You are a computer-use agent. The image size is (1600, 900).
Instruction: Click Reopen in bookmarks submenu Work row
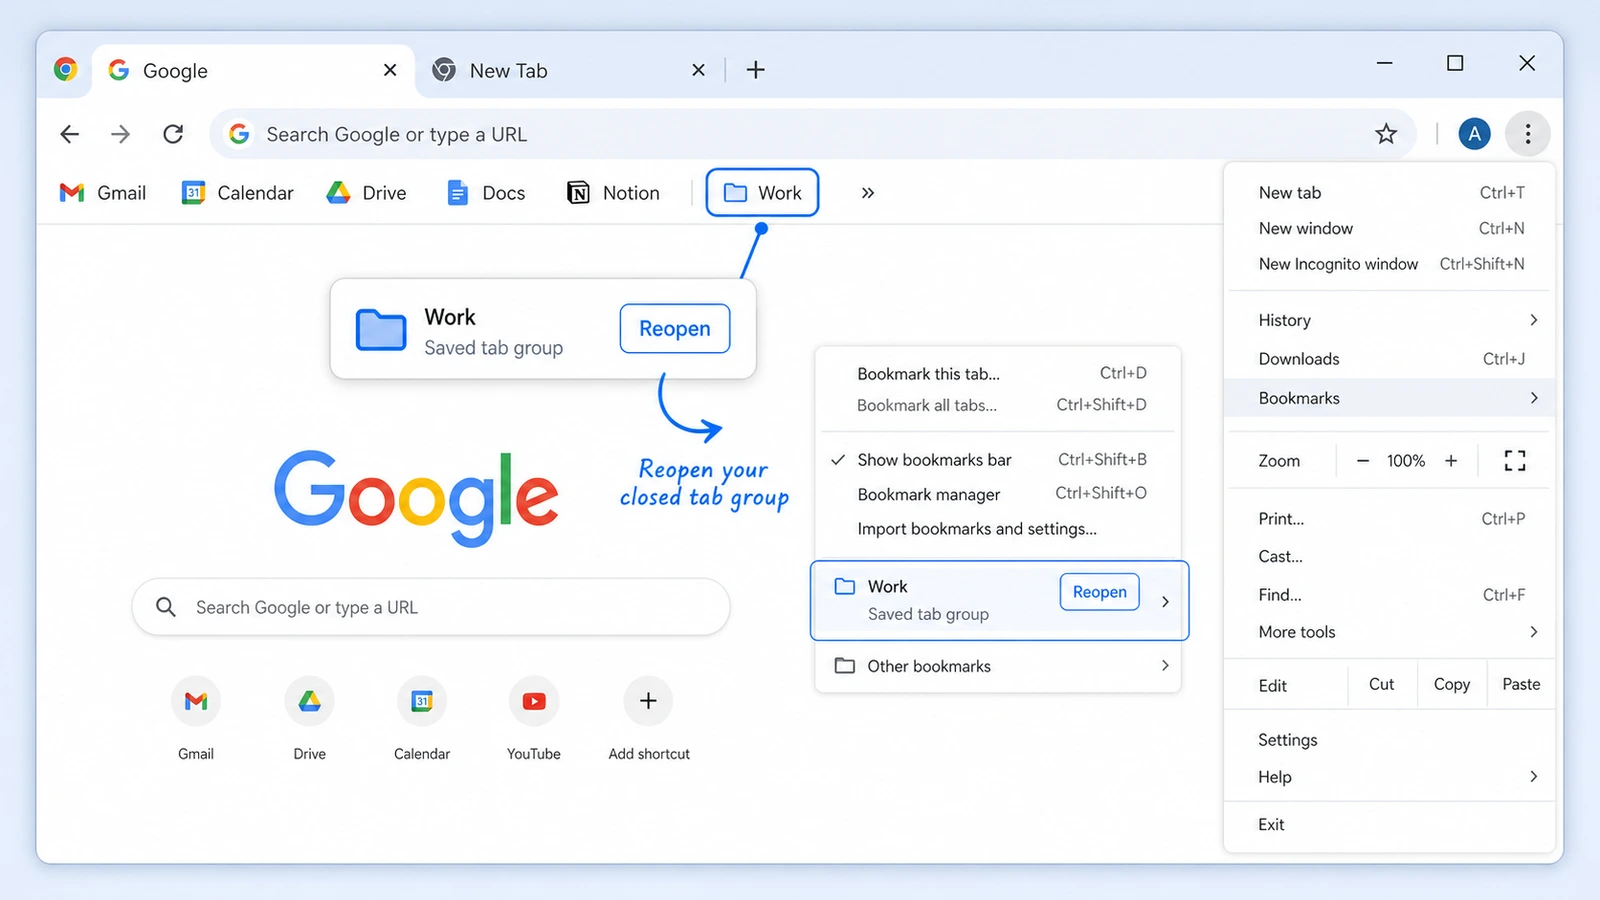pos(1099,592)
